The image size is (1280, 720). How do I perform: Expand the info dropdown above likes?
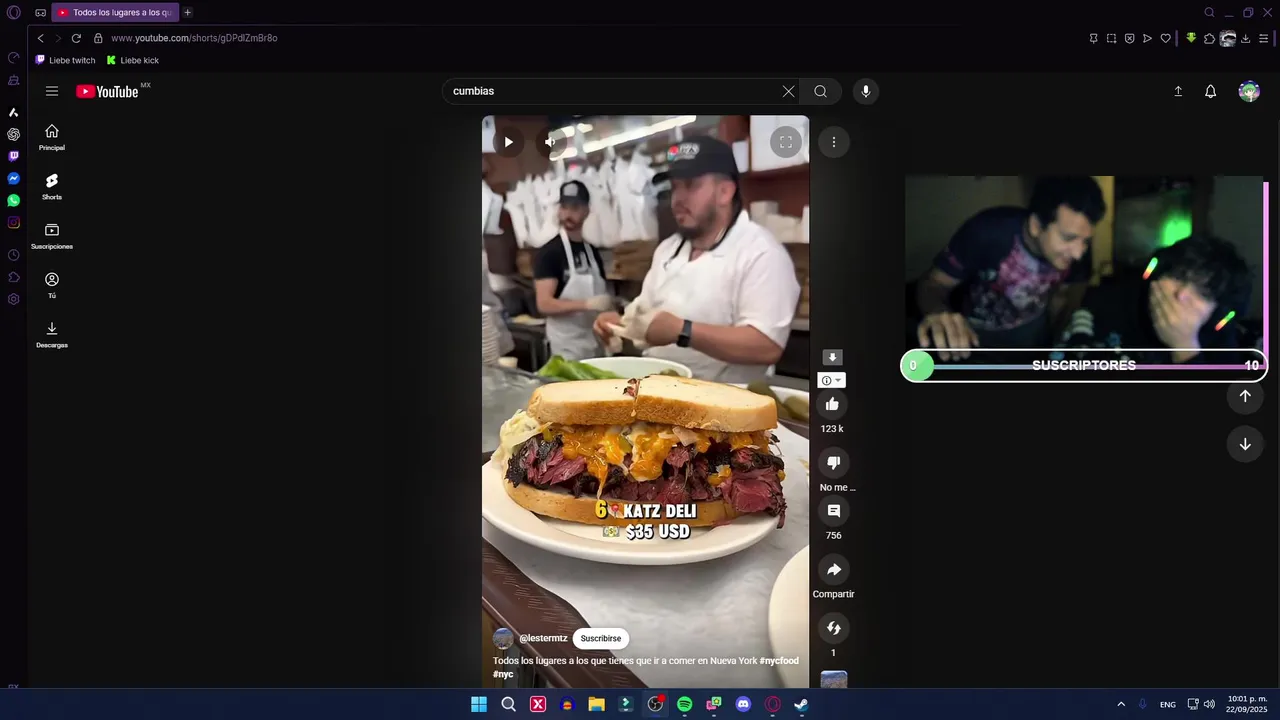(832, 380)
